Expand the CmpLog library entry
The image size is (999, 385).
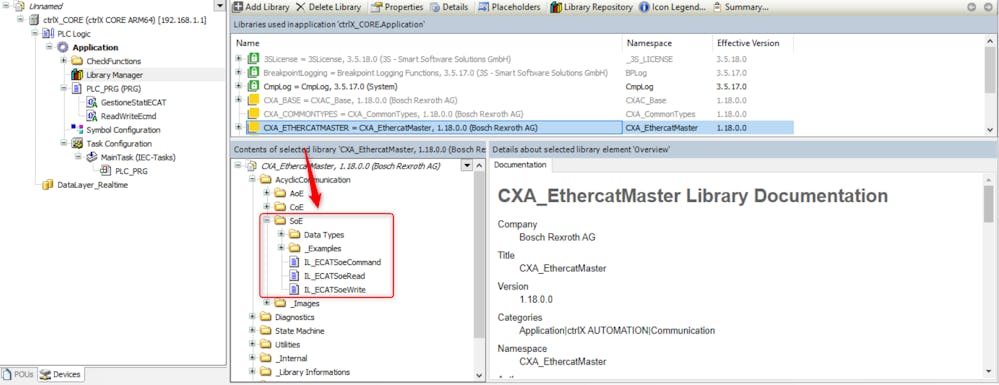pyautogui.click(x=239, y=86)
